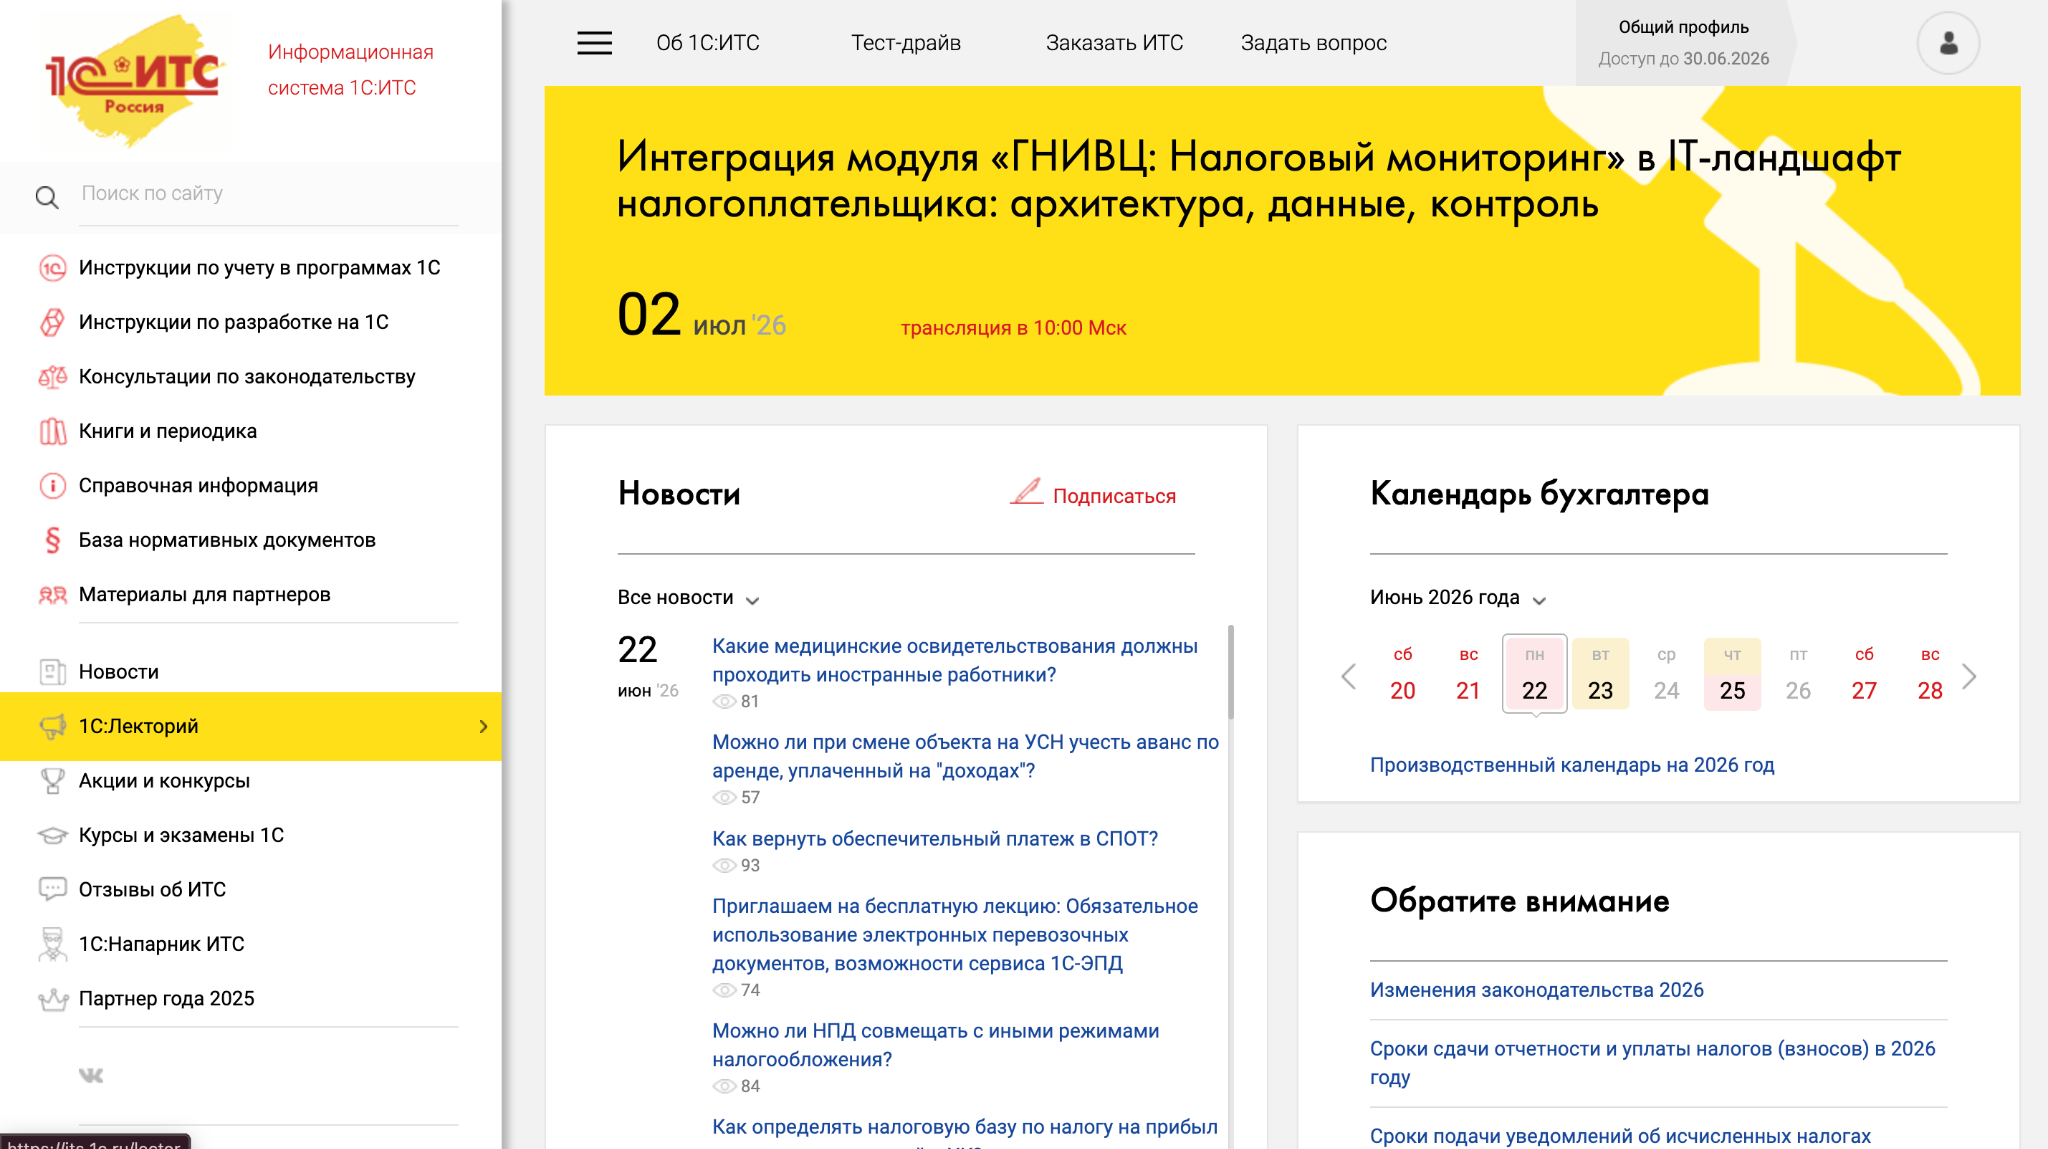This screenshot has width=2048, height=1149.
Task: Click Информационная система 1С:ИТС title text
Action: click(350, 70)
